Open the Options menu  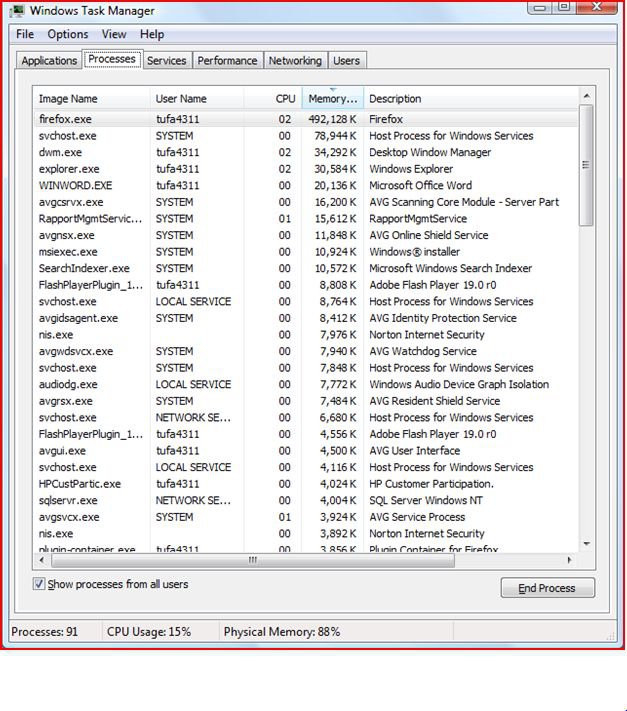coord(68,34)
